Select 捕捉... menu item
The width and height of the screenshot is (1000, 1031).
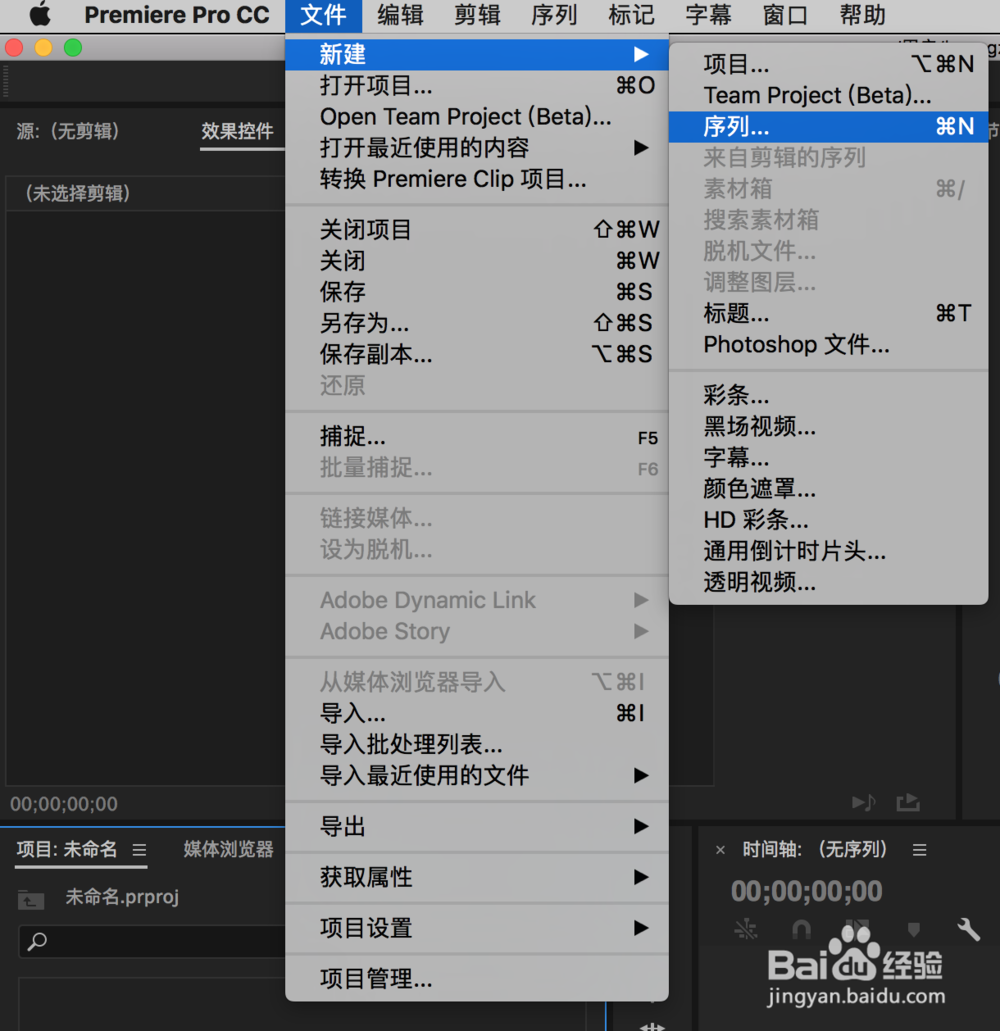coord(477,437)
